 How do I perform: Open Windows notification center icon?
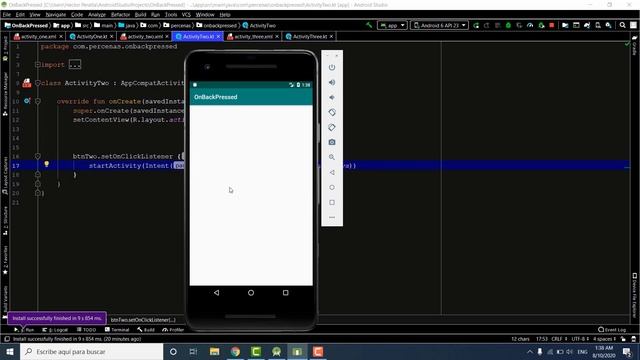(x=627, y=351)
